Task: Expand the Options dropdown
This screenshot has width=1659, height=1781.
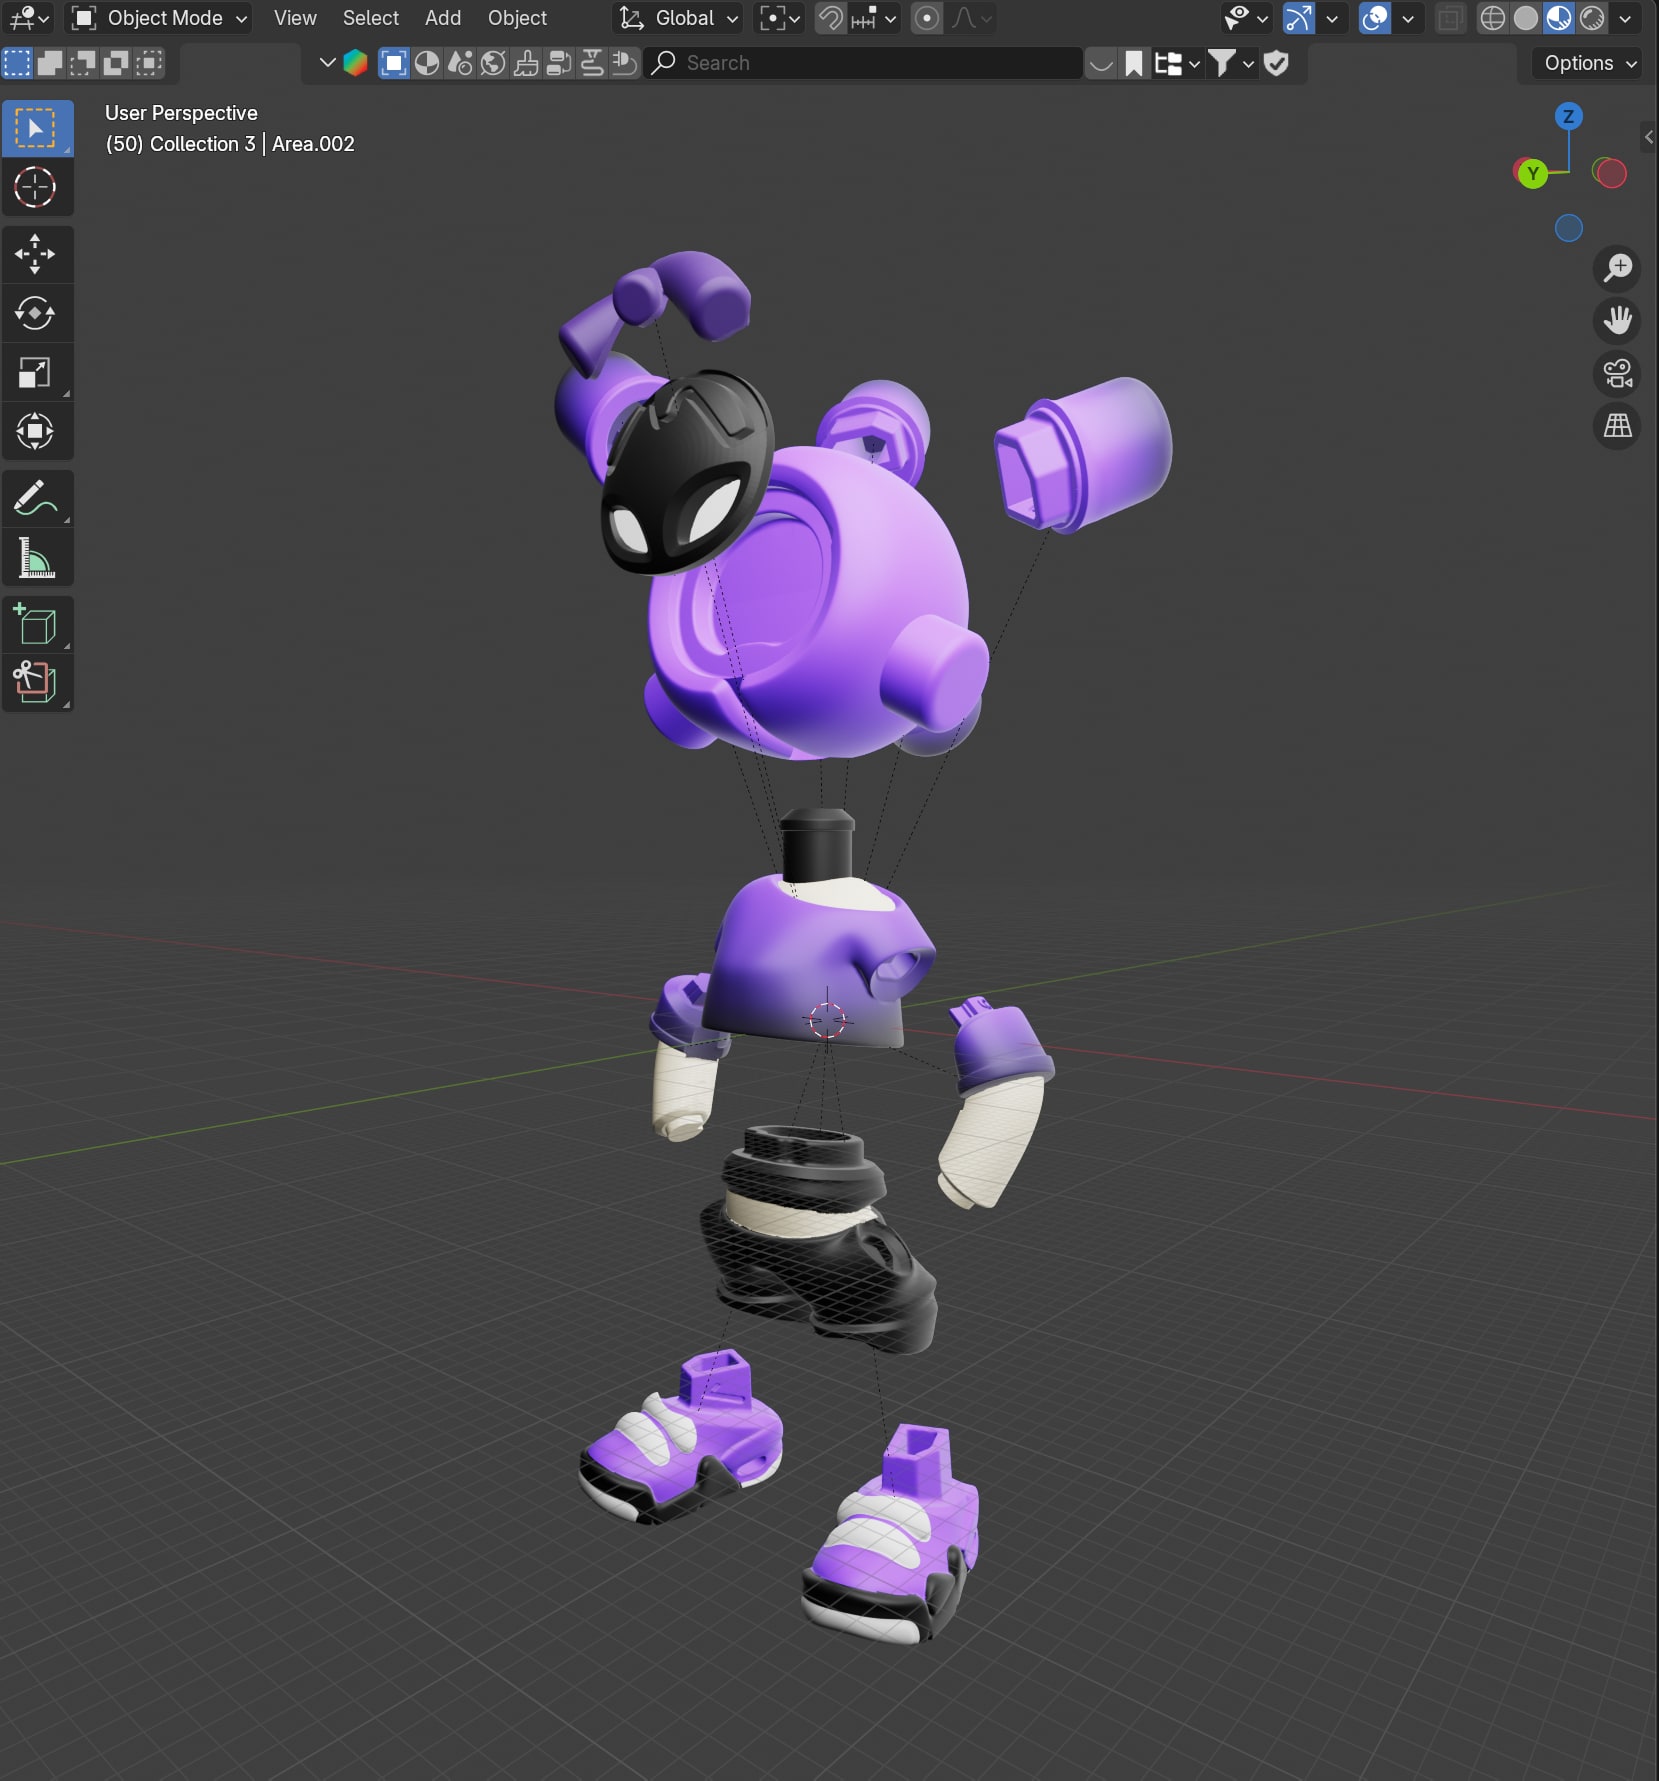Action: (1590, 63)
